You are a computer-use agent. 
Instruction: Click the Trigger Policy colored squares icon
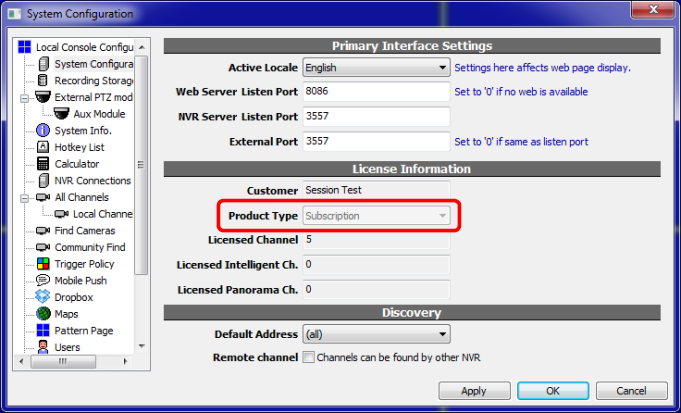tap(43, 264)
